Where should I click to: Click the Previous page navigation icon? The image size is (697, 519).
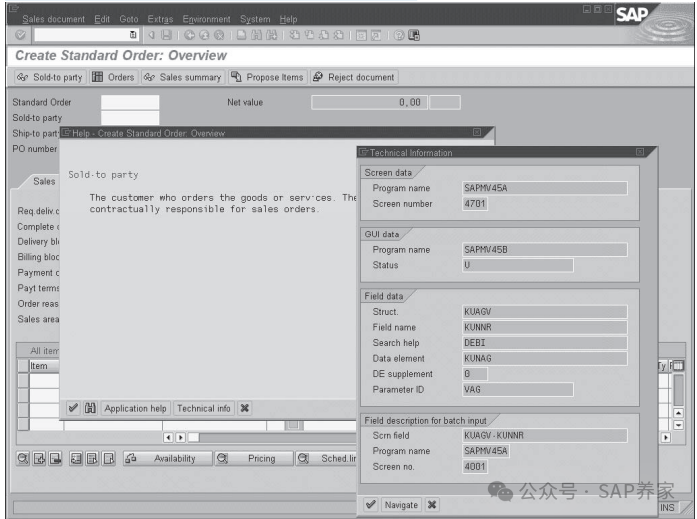(309, 35)
